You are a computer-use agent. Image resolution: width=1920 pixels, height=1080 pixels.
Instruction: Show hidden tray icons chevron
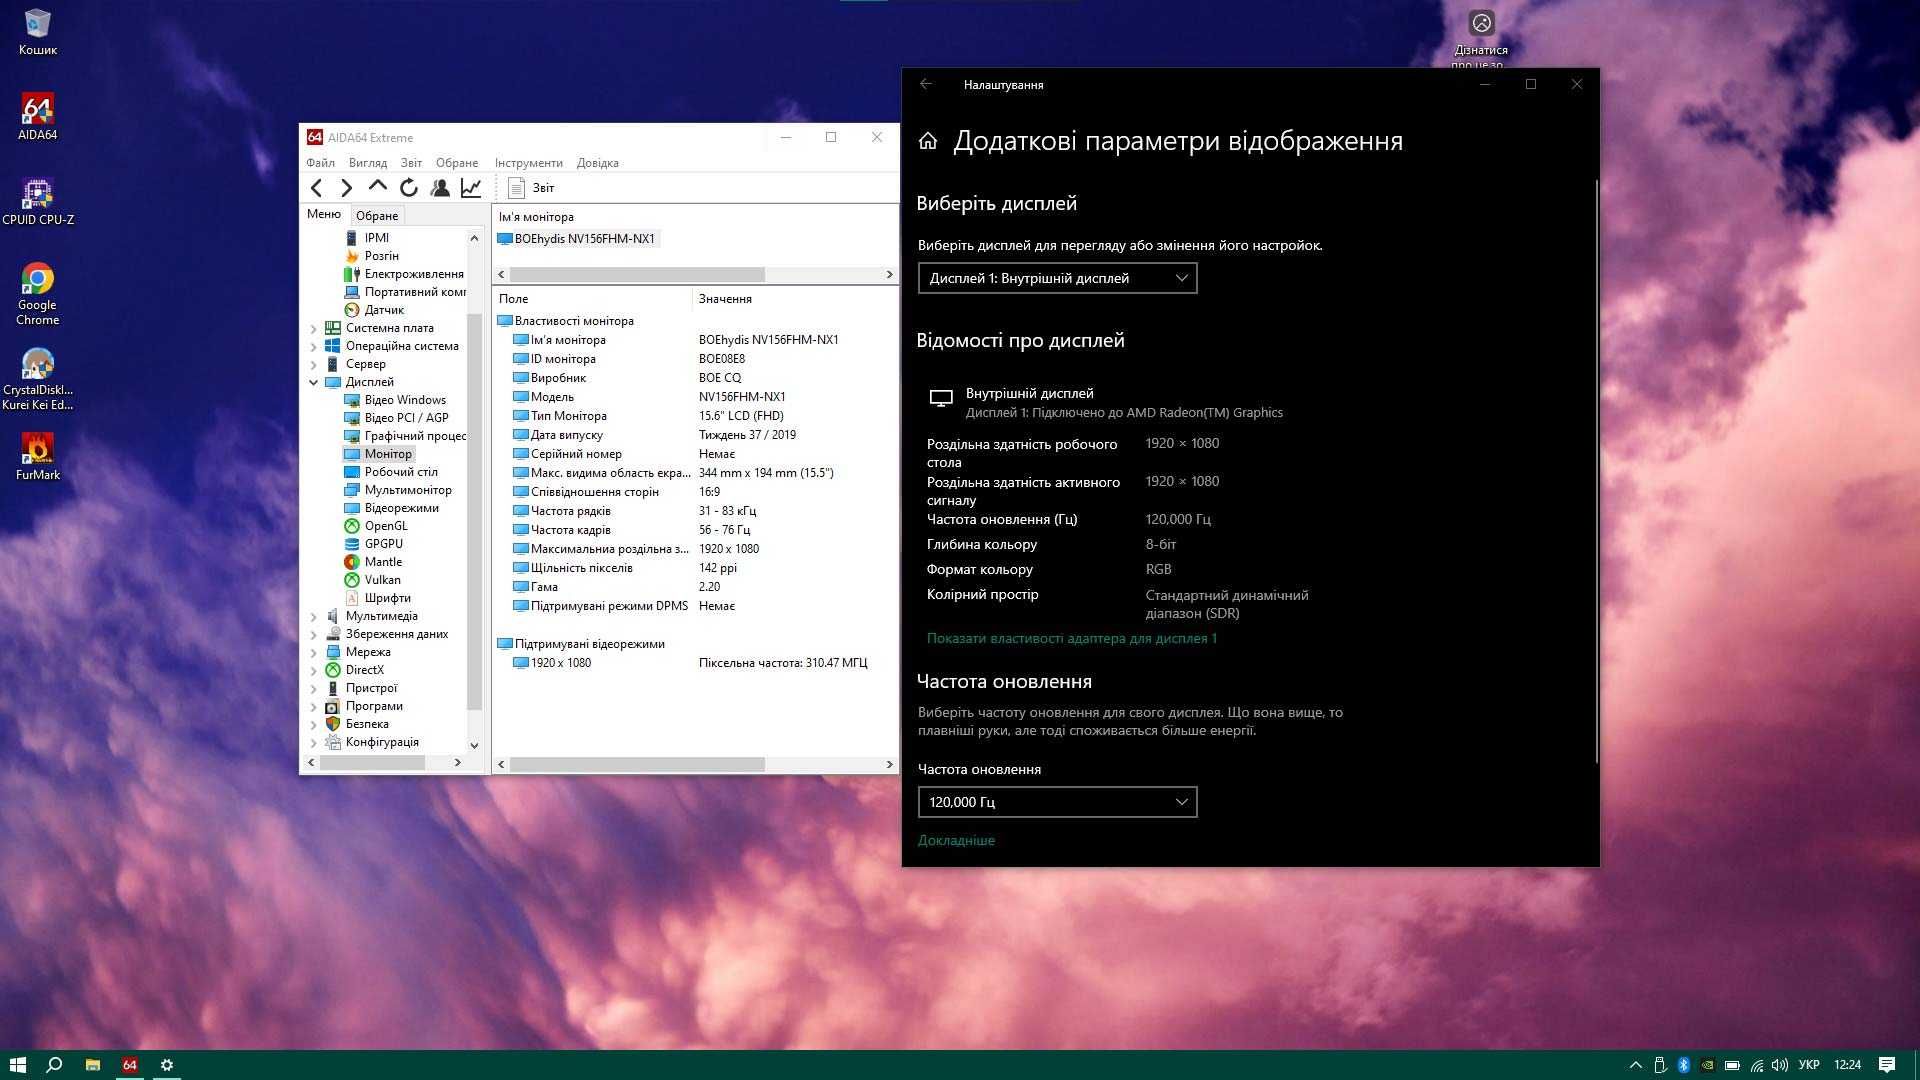click(1635, 1065)
